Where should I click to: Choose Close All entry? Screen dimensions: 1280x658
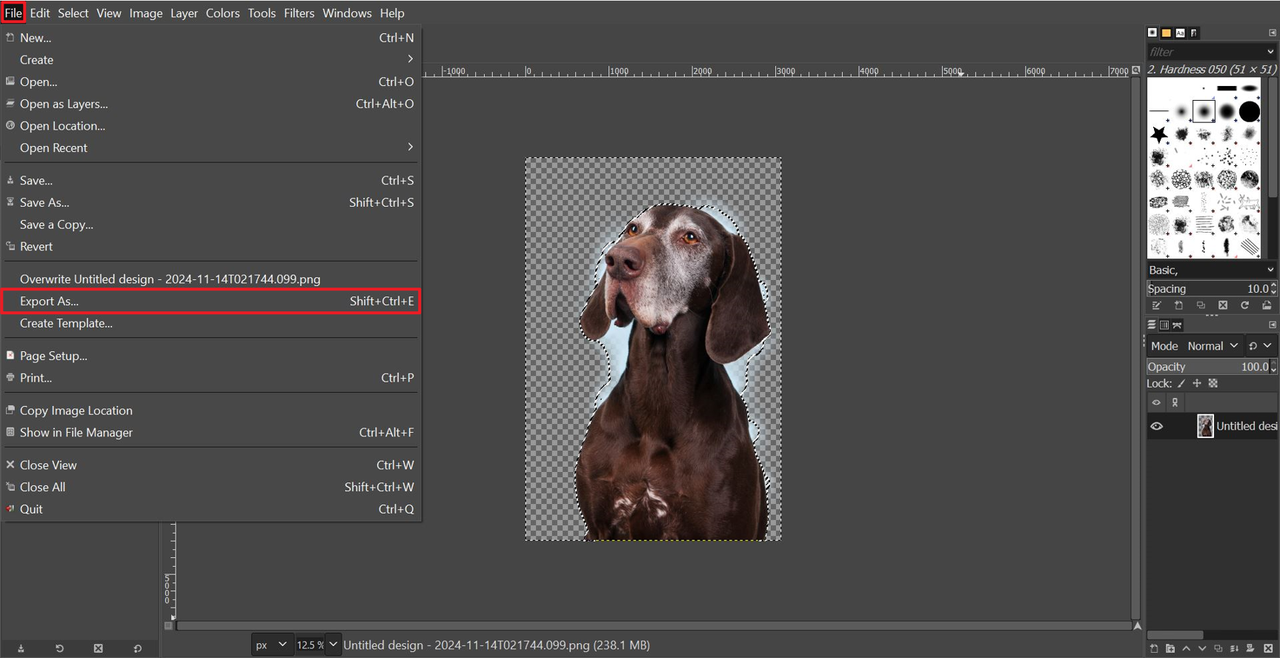click(x=211, y=487)
